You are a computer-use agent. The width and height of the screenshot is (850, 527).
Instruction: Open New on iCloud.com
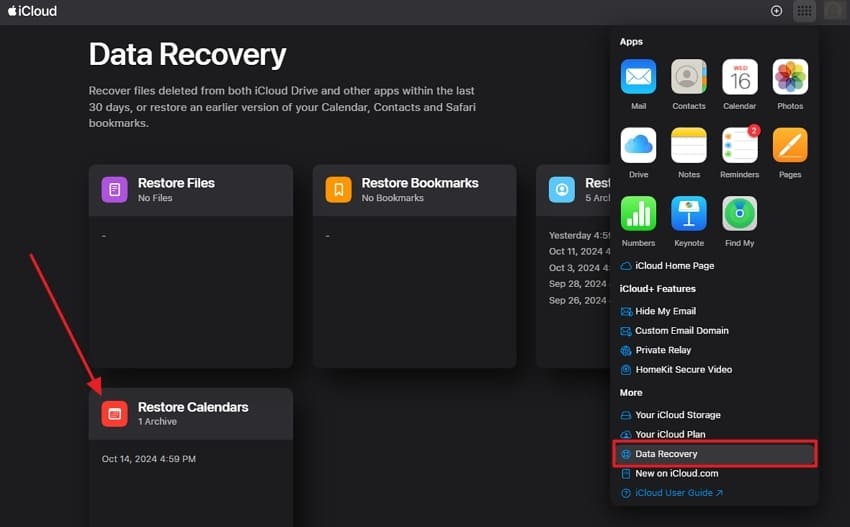(669, 473)
